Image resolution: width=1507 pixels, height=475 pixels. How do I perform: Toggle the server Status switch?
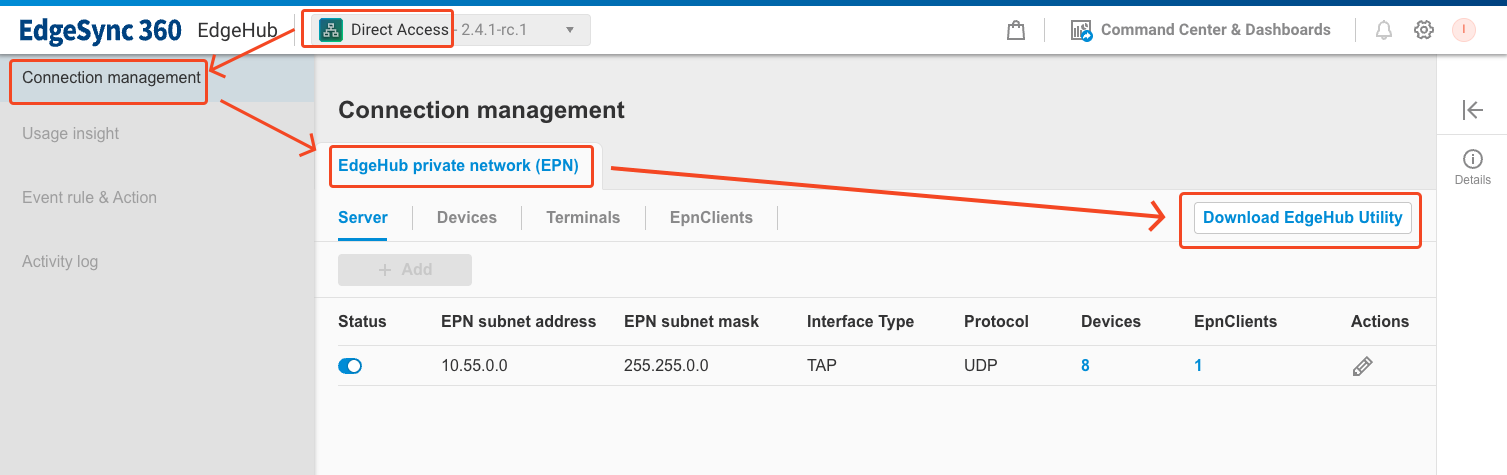[350, 366]
